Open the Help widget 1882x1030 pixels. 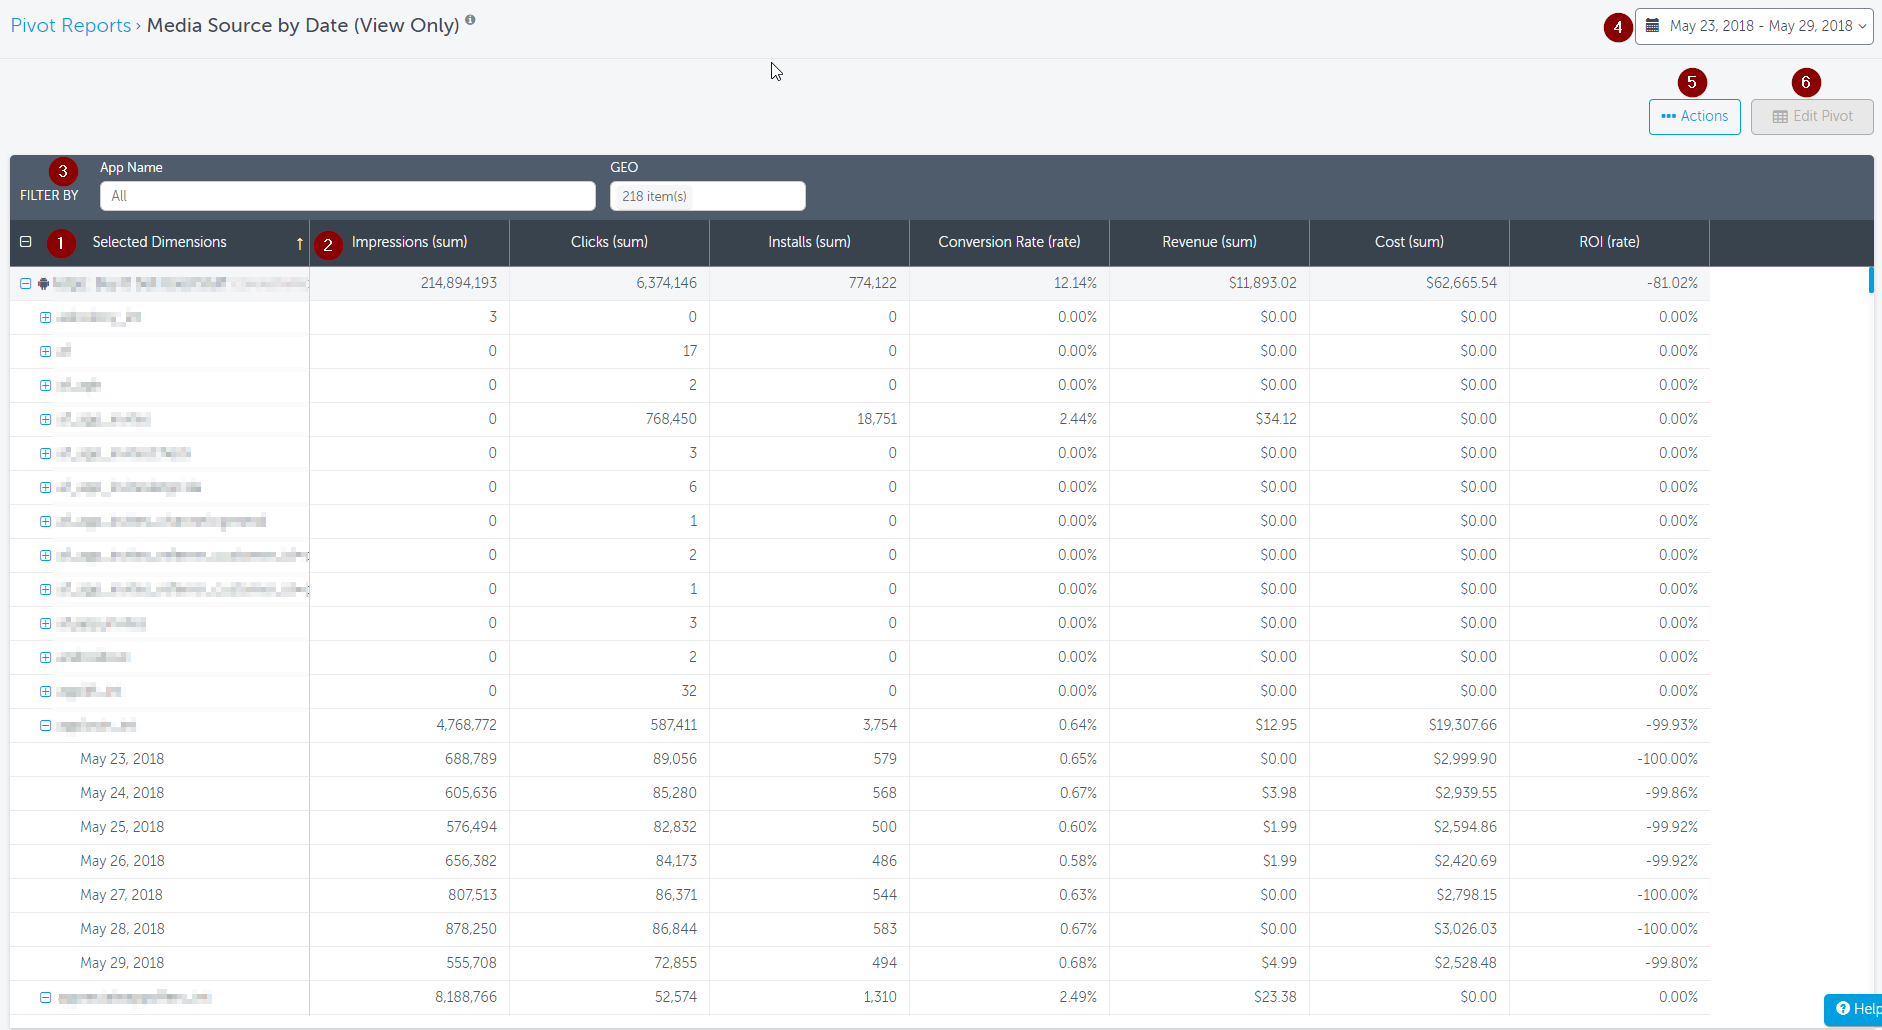tap(1855, 1009)
